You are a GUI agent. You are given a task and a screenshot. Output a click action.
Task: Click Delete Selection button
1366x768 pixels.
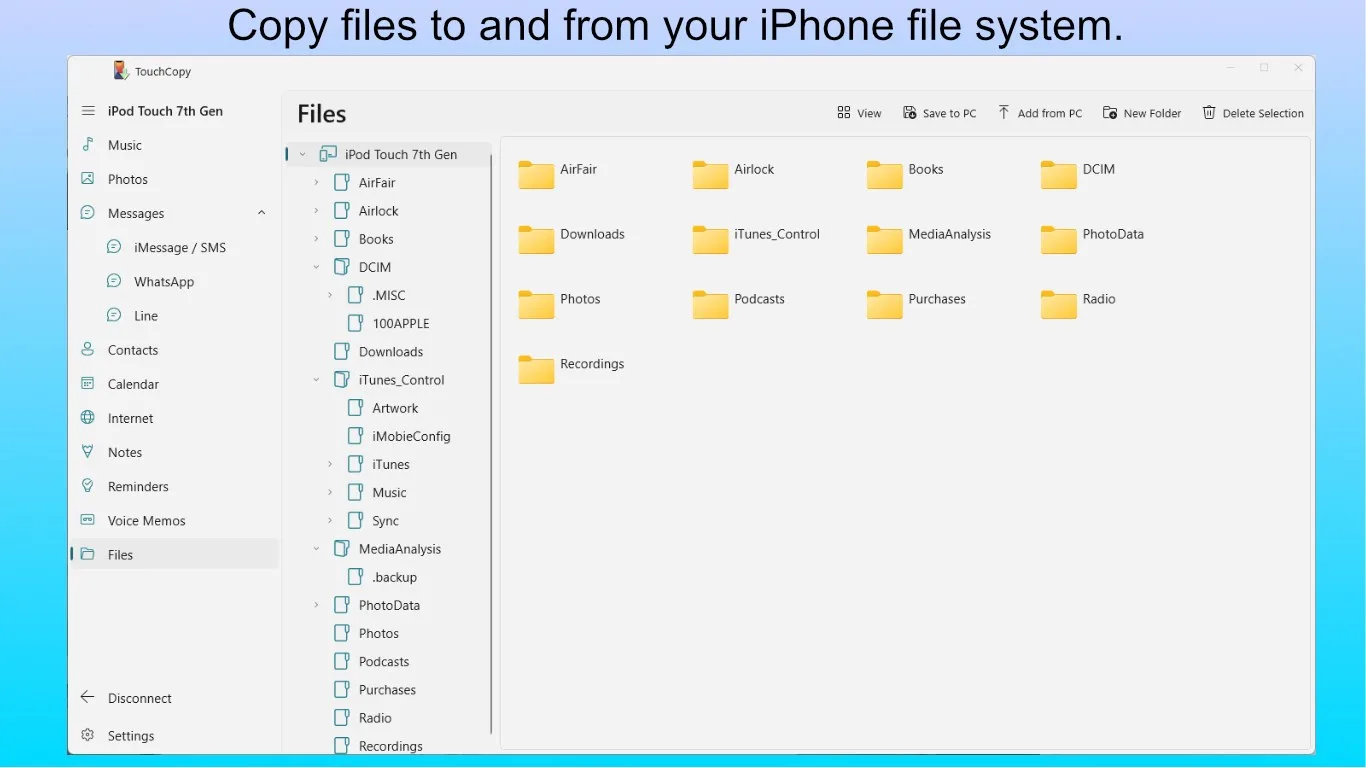(1253, 113)
